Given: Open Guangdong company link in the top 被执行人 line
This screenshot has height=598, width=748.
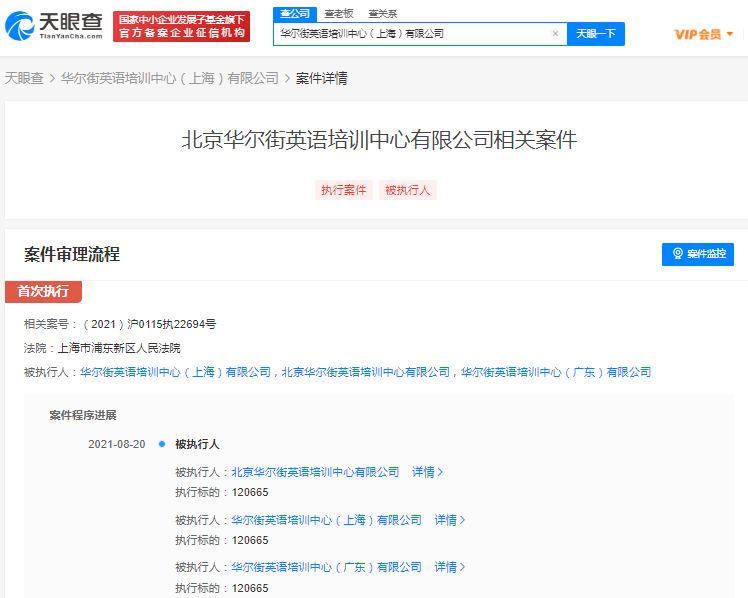Looking at the screenshot, I should pos(556,372).
